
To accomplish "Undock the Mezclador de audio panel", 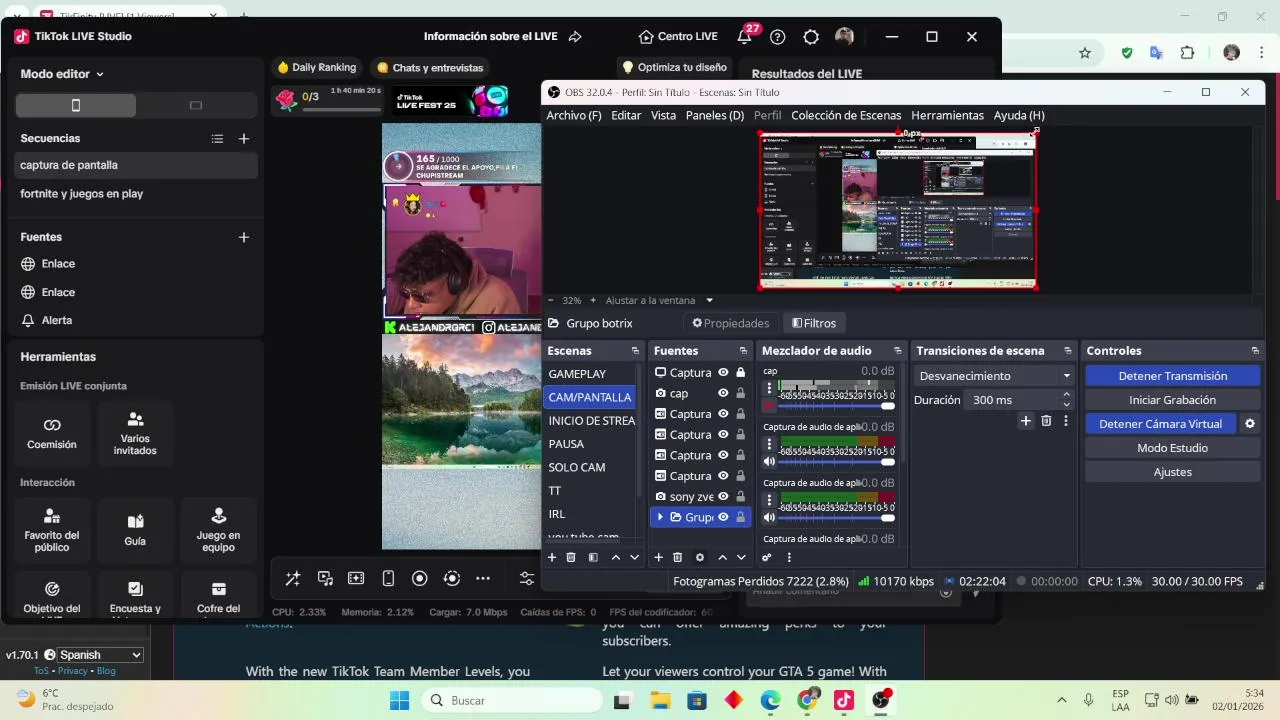I will [x=897, y=351].
